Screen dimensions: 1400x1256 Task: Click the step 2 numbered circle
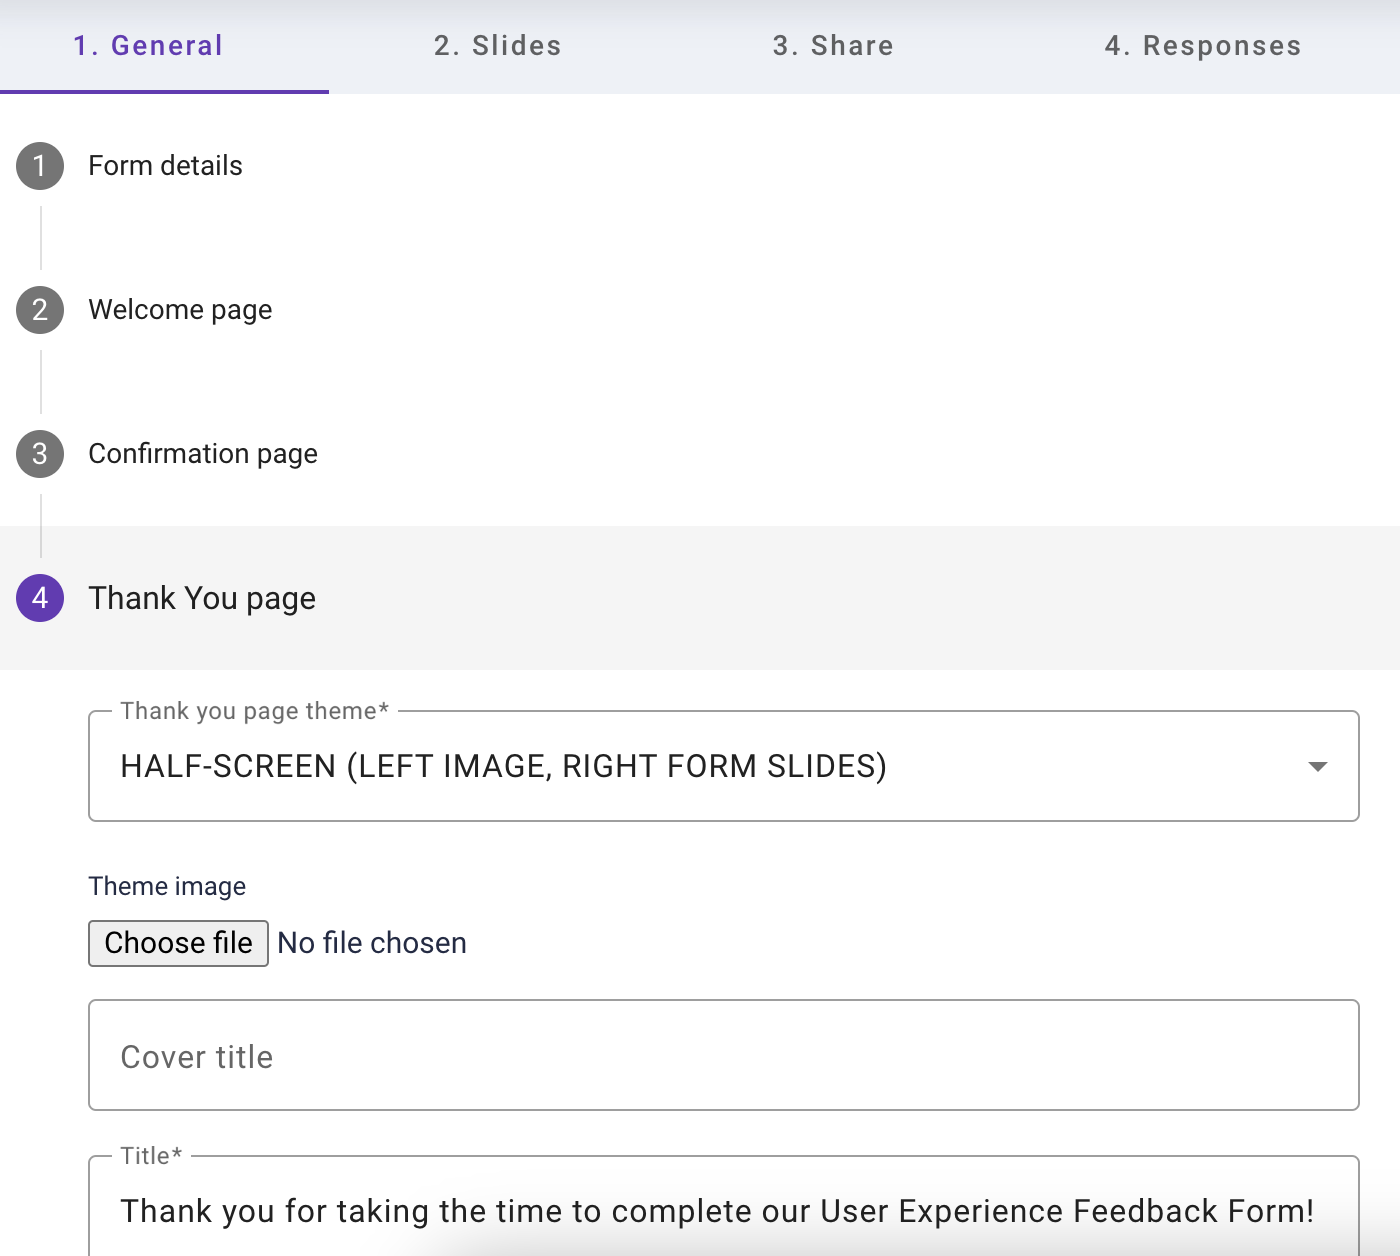pyautogui.click(x=39, y=311)
